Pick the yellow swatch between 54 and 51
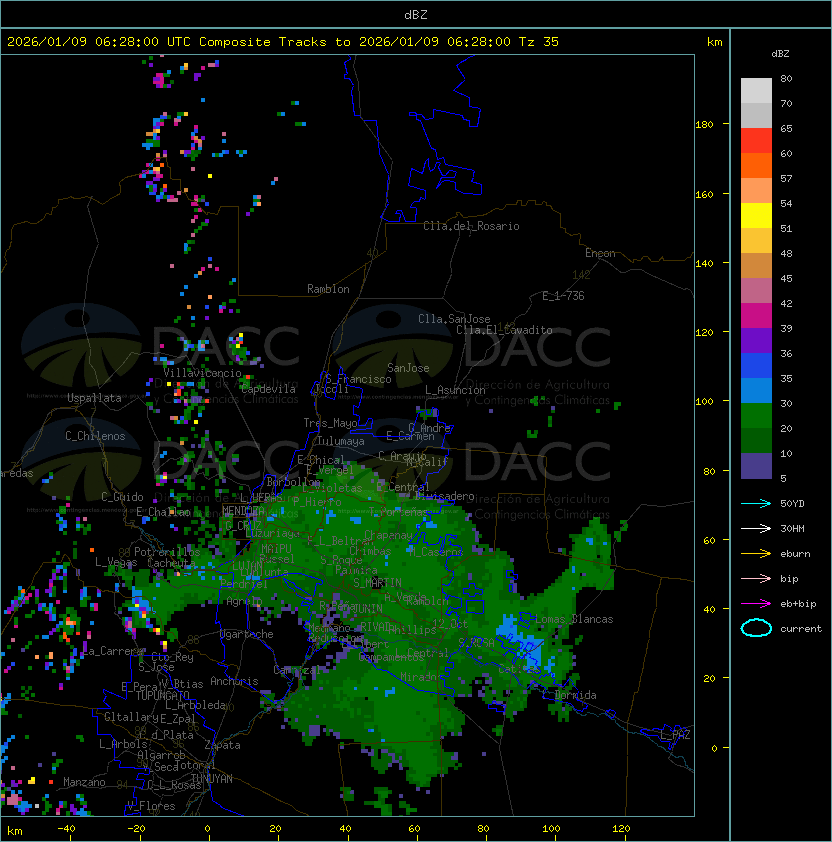This screenshot has height=842, width=832. point(756,216)
